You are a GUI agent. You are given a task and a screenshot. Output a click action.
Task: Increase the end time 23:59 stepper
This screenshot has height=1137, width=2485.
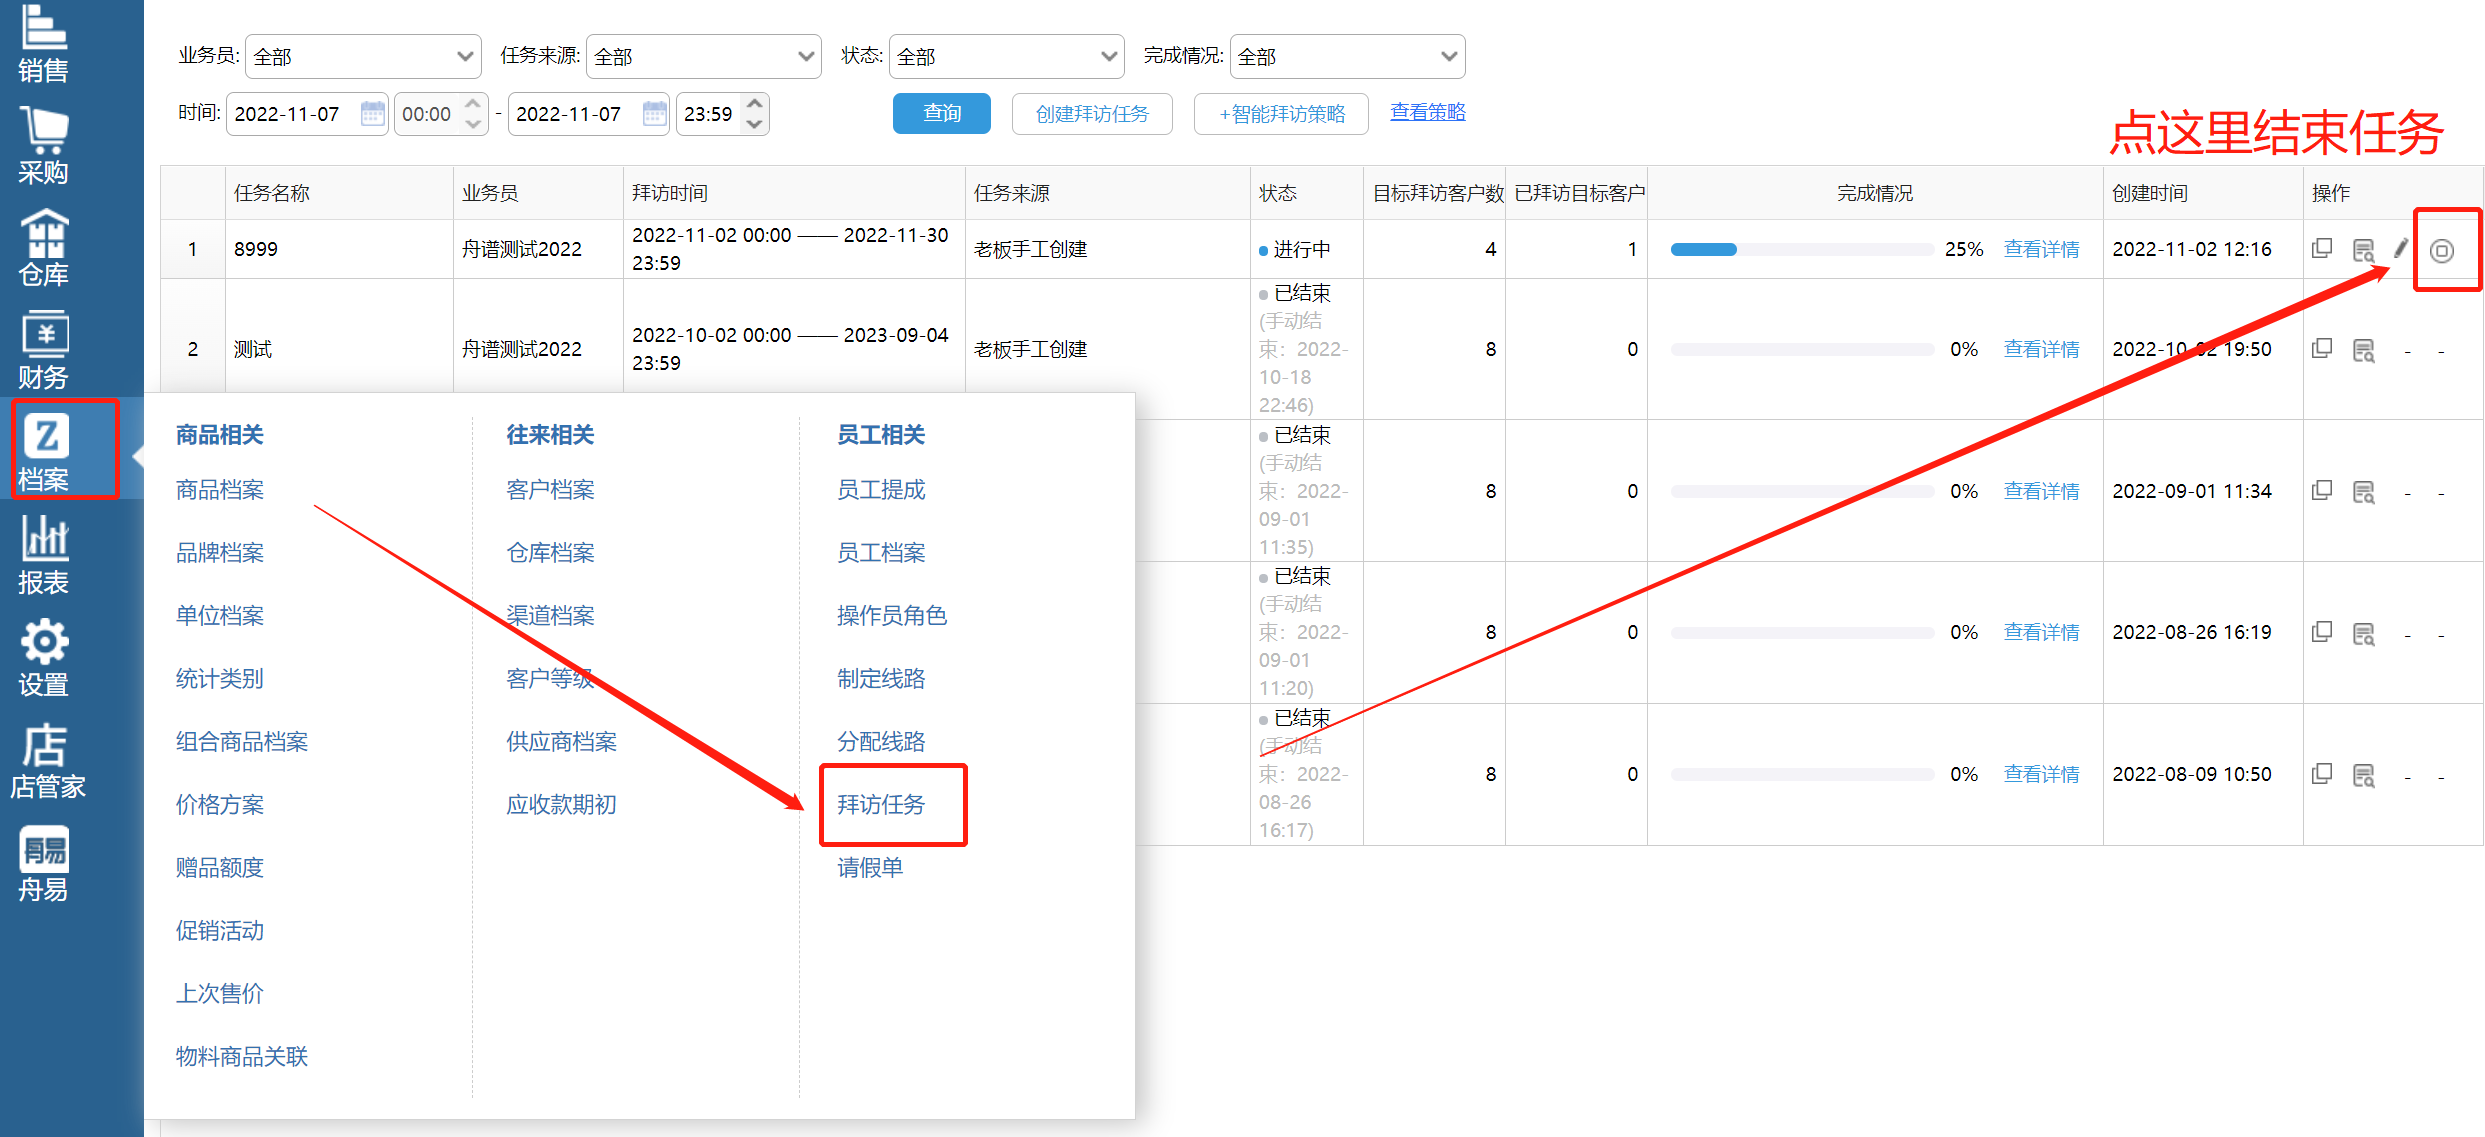pyautogui.click(x=755, y=103)
